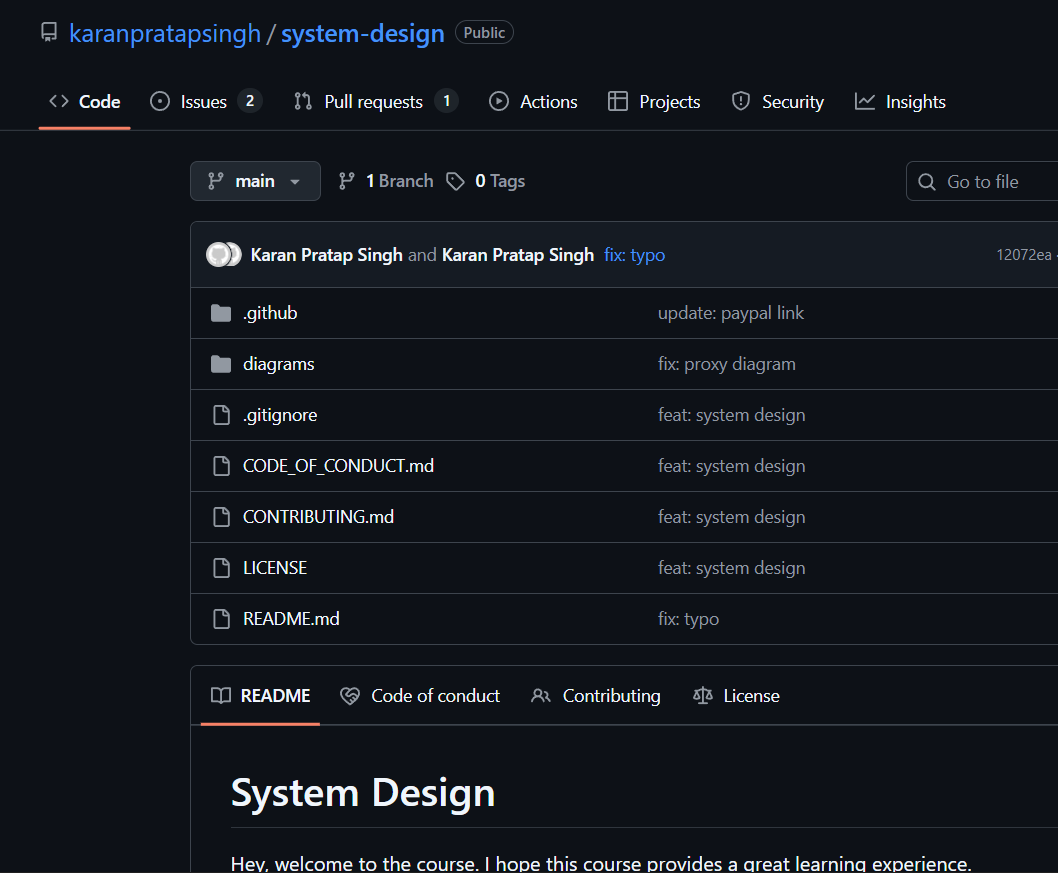Viewport: 1058px width, 873px height.
Task: Open update: paypal link commit message
Action: click(731, 313)
